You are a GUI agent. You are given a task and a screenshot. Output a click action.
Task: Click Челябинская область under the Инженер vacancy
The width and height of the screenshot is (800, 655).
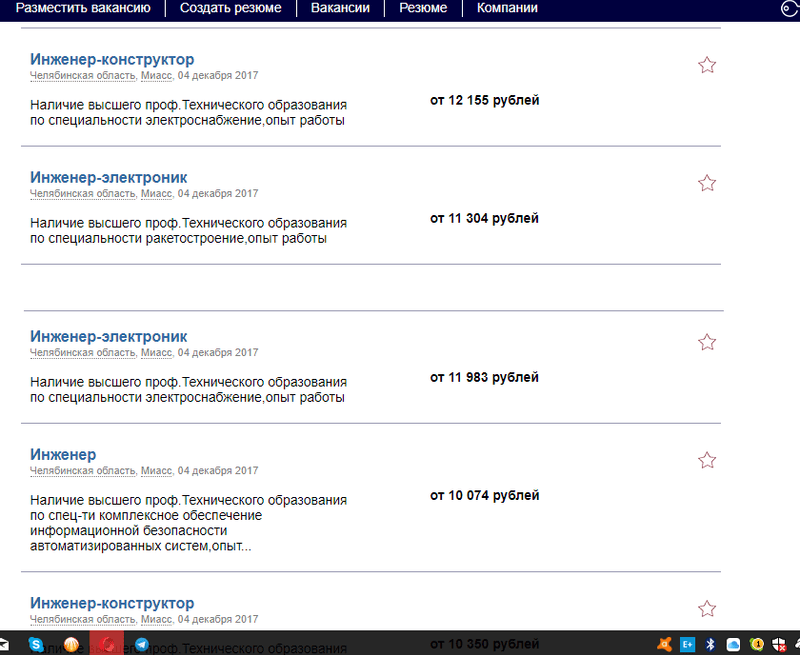tap(83, 471)
